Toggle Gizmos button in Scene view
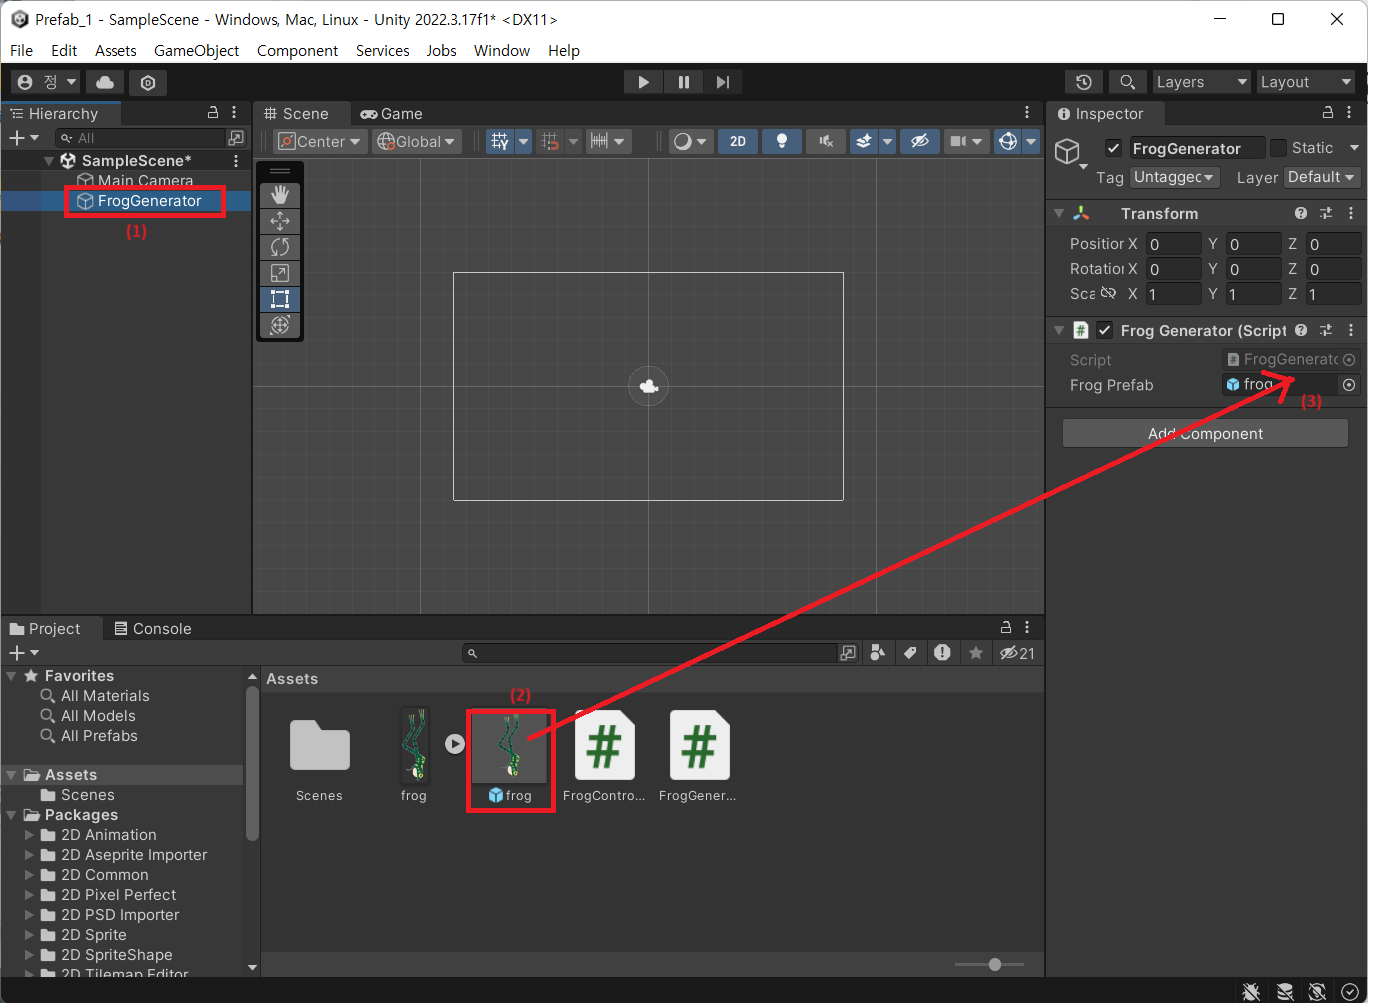This screenshot has height=1003, width=1373. (x=1008, y=141)
